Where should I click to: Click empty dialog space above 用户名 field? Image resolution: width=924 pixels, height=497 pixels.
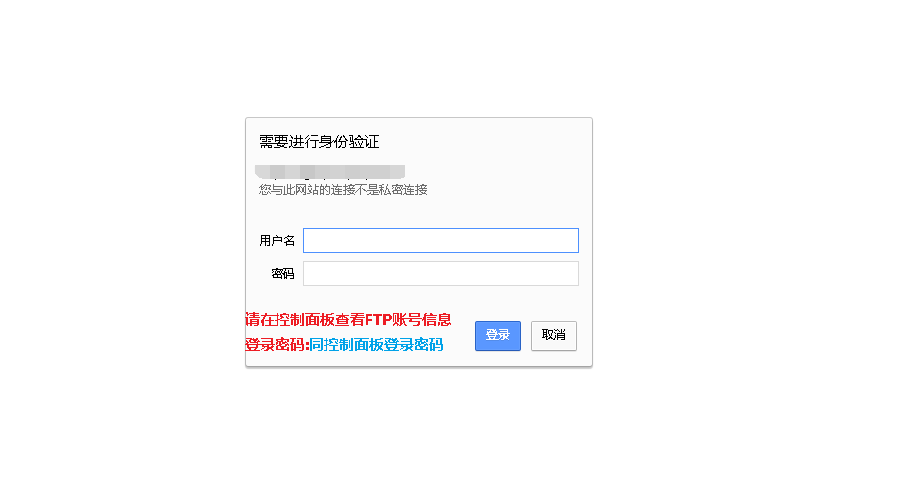[x=418, y=212]
